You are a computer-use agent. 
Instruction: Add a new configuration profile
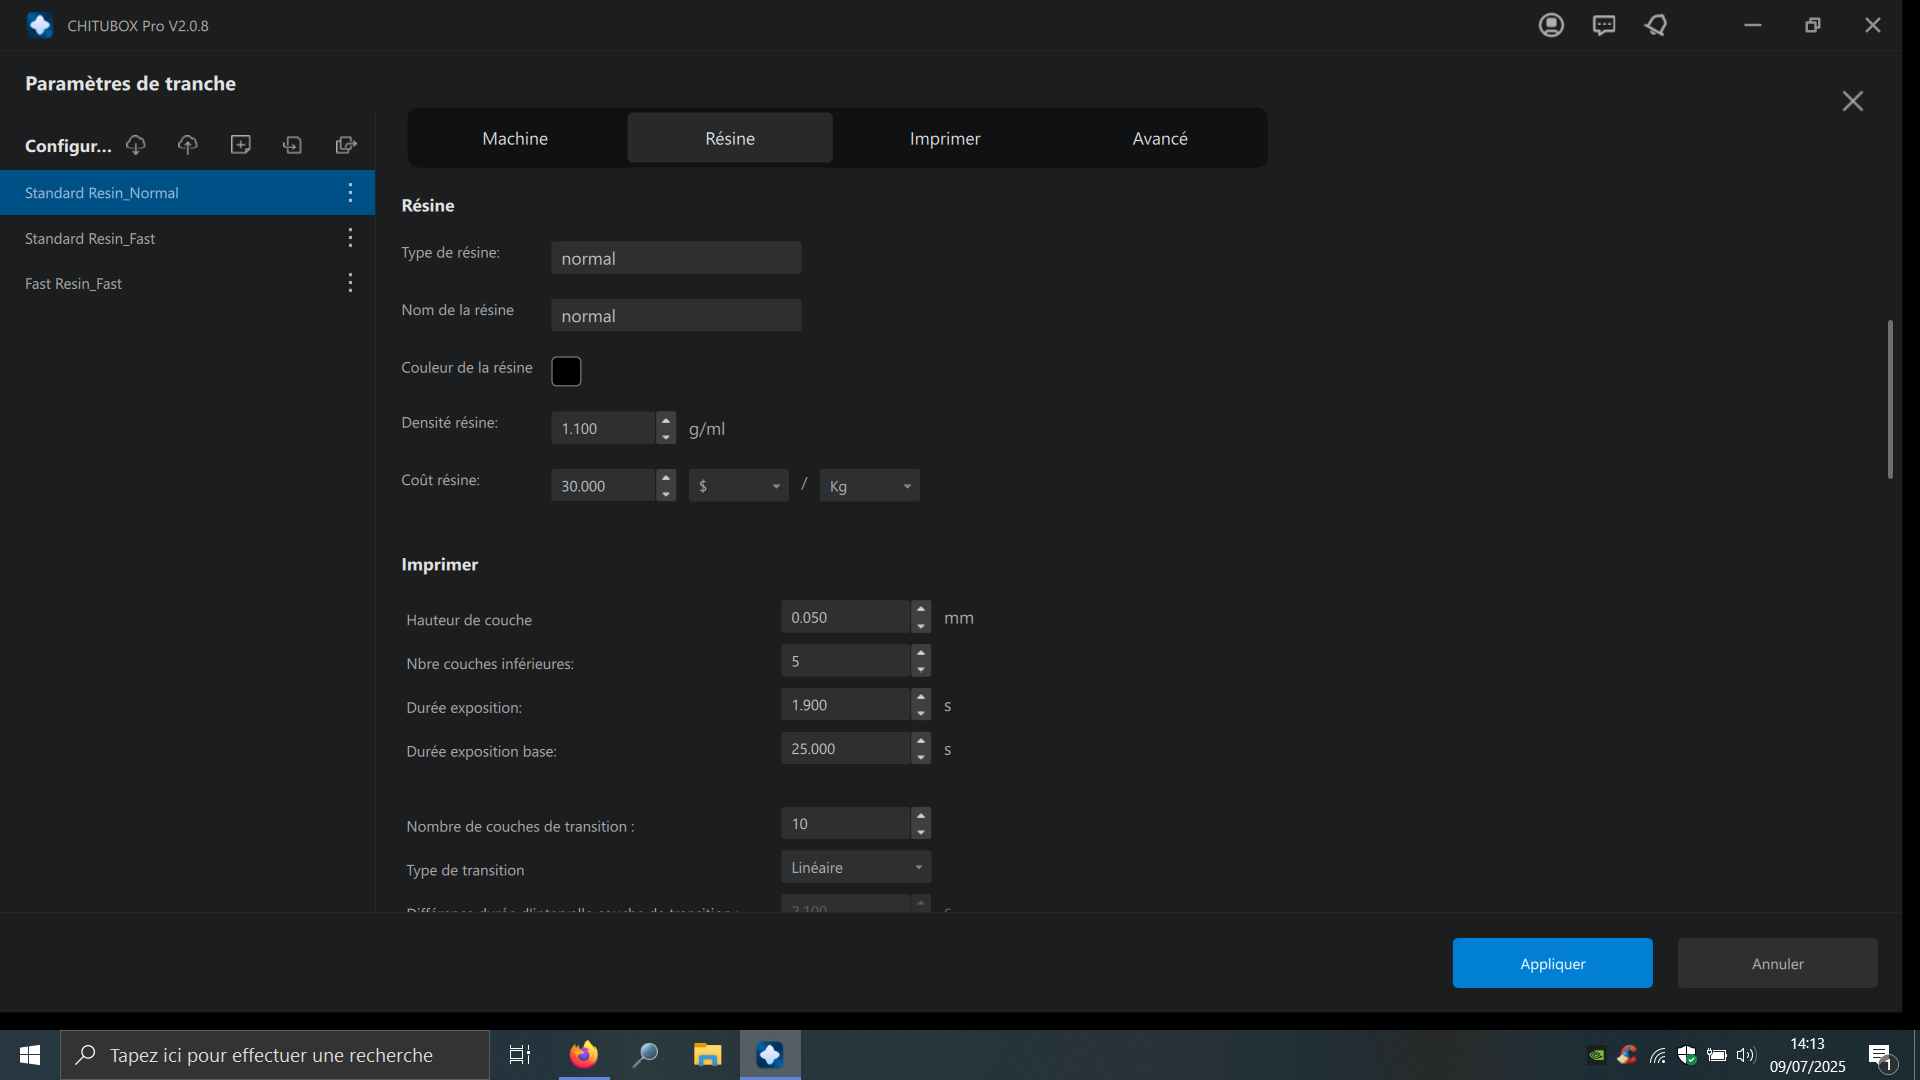point(241,145)
